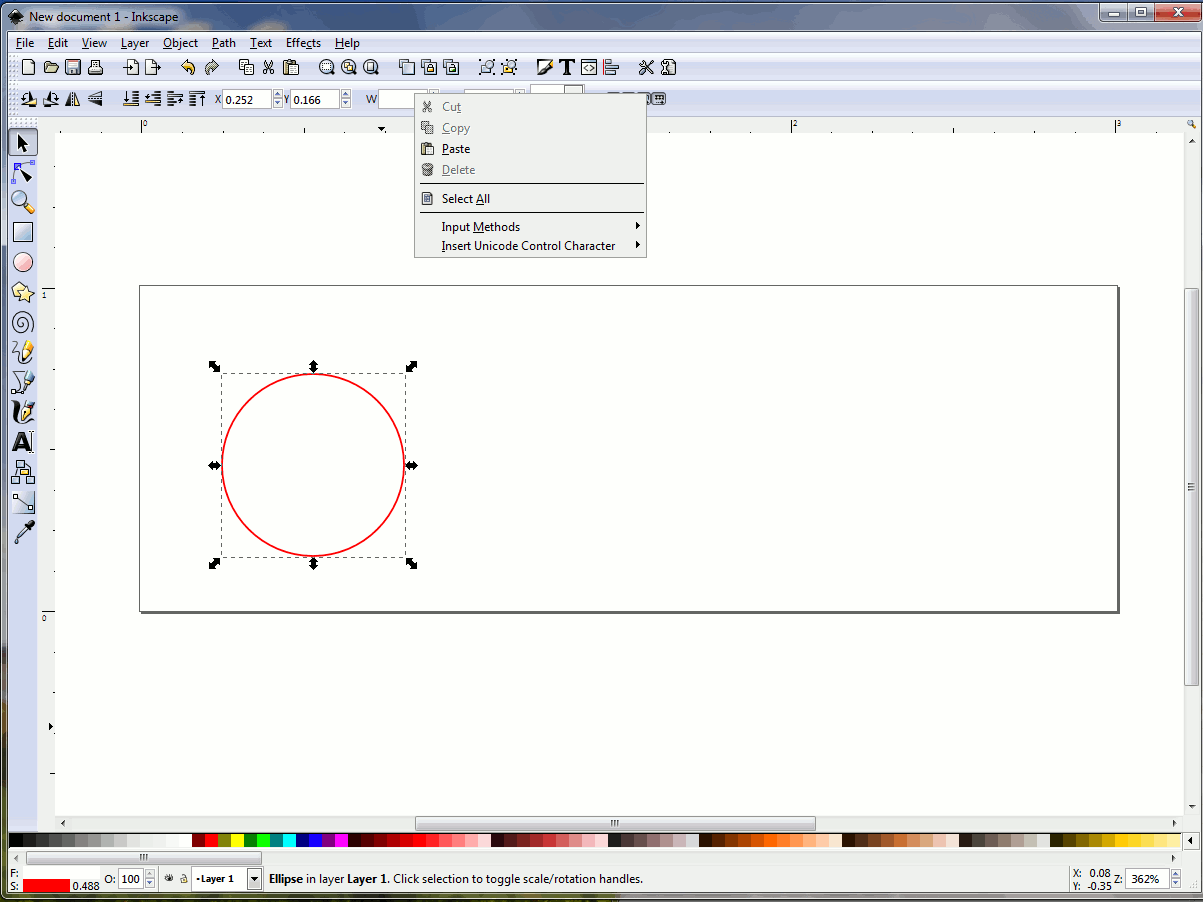Open the Effects menu
1203x902 pixels.
(303, 43)
